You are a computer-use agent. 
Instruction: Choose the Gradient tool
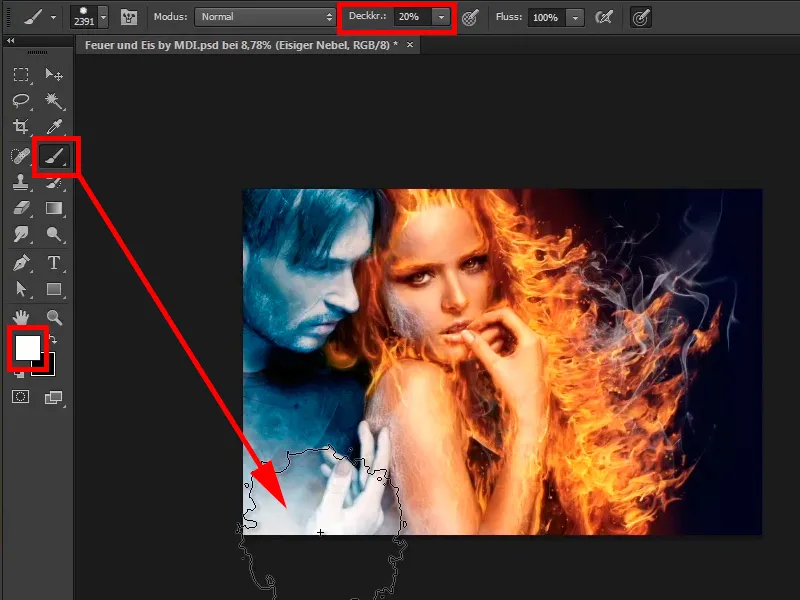[x=54, y=208]
